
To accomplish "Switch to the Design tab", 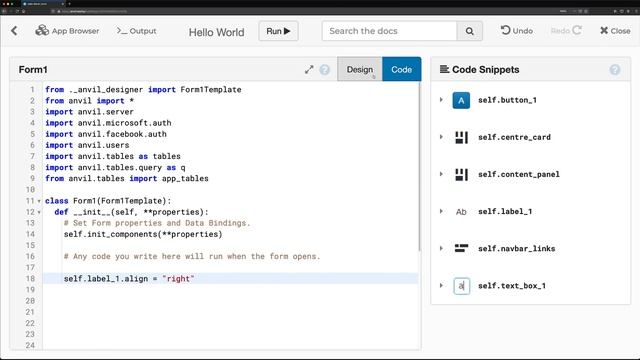I will click(360, 69).
